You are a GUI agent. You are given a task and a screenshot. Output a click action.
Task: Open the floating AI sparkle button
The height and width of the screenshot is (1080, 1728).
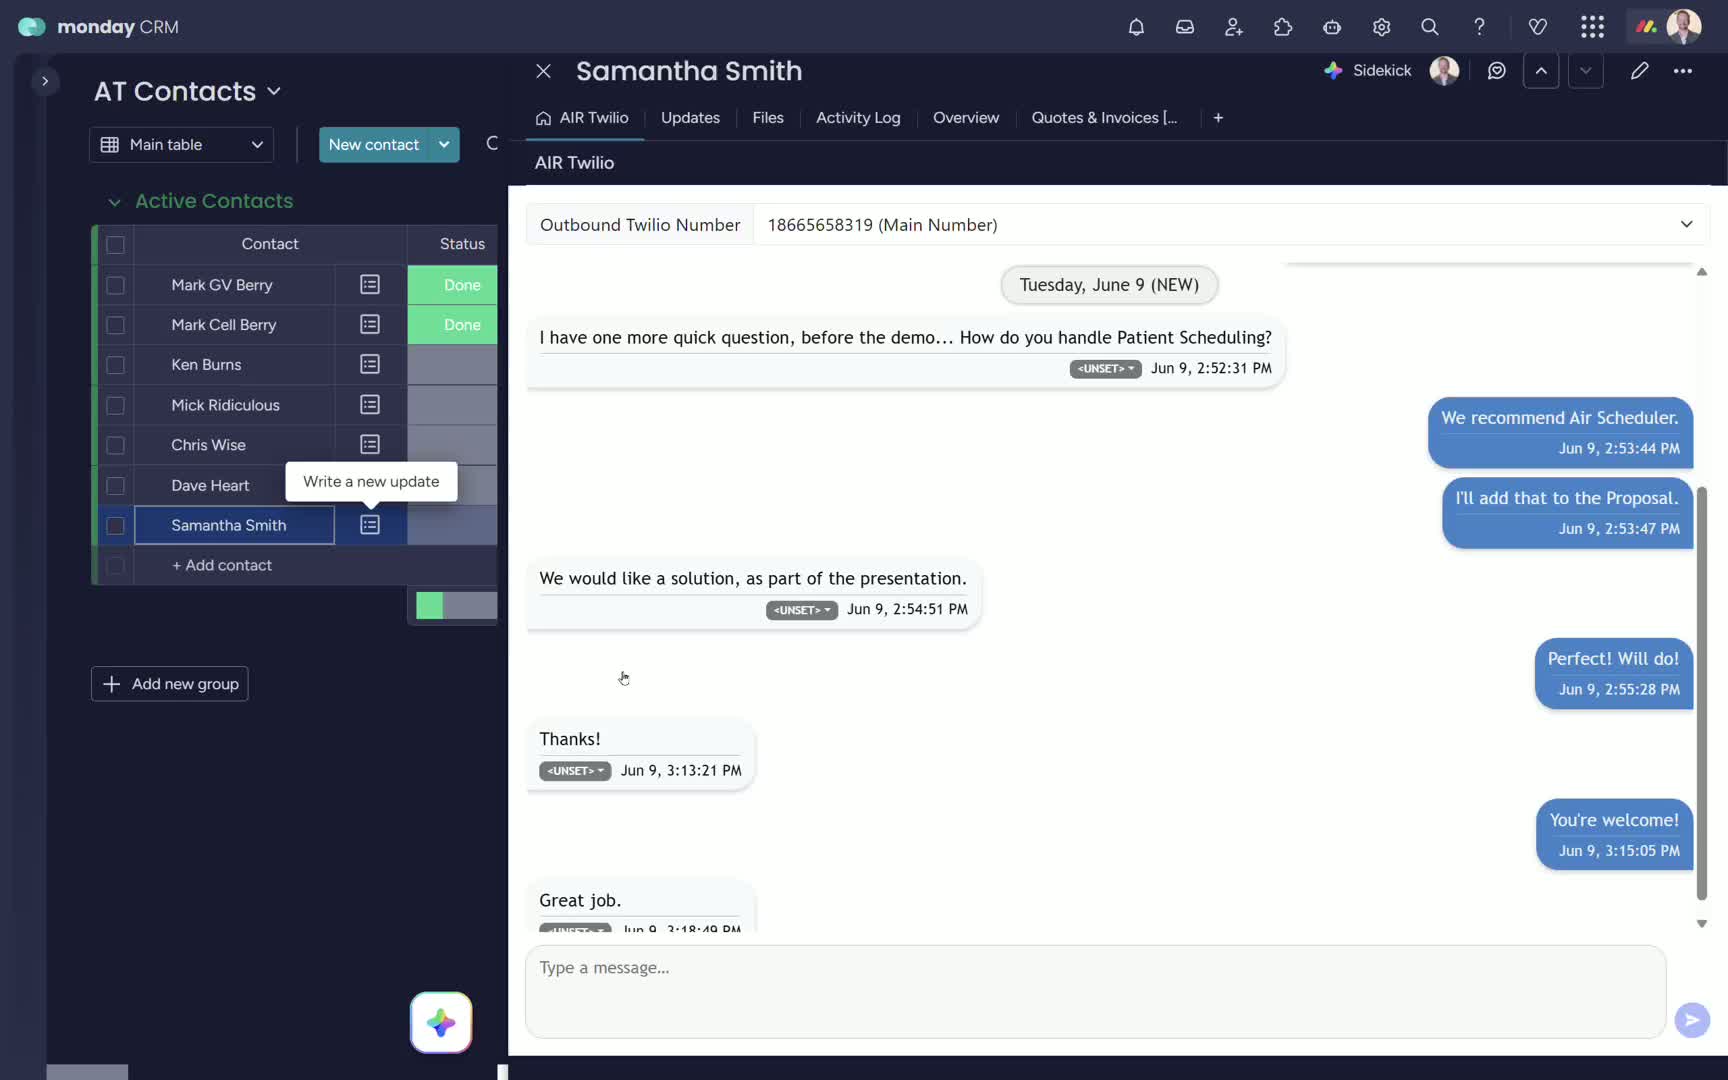pos(441,1022)
